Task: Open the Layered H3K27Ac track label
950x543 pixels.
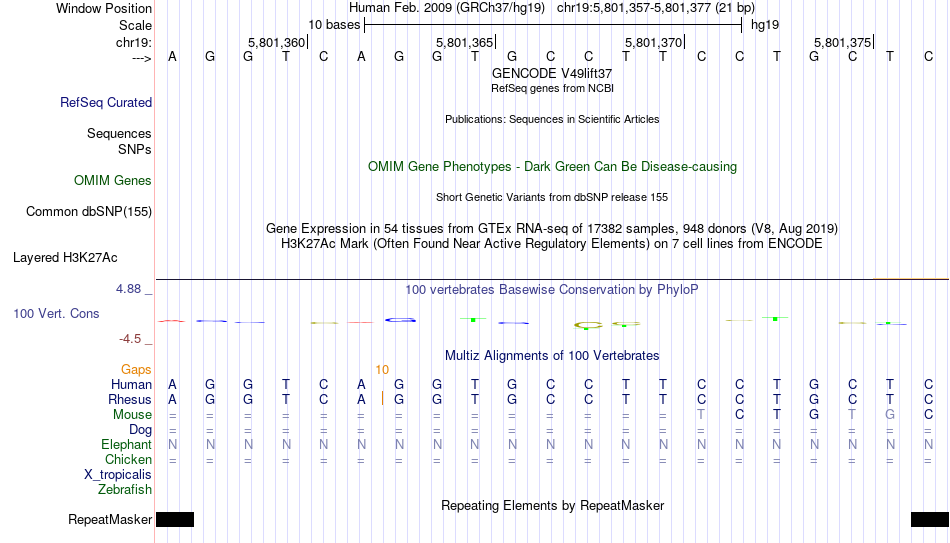Action: (x=65, y=258)
